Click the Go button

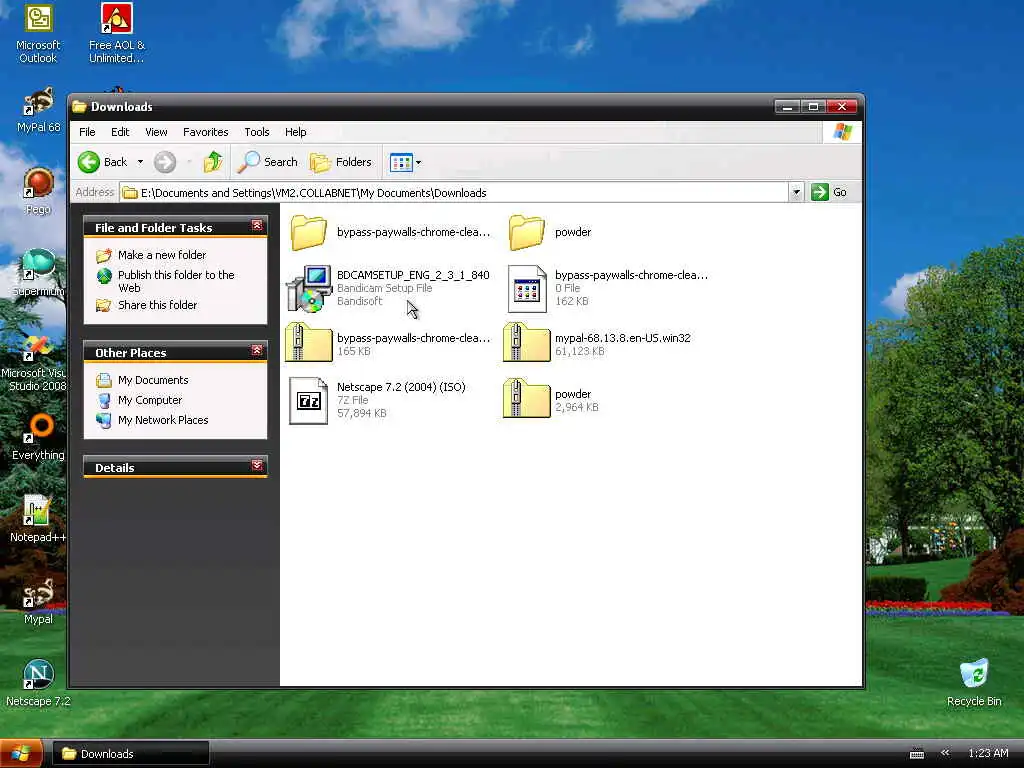[829, 192]
